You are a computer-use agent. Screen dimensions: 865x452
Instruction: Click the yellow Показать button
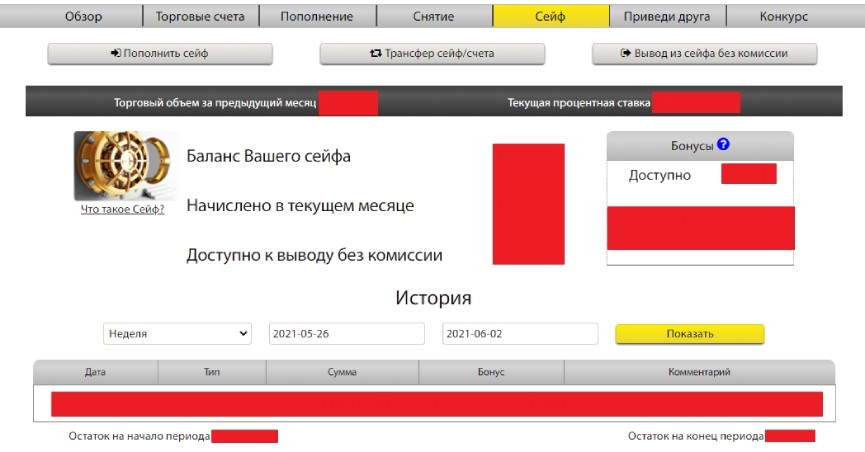pyautogui.click(x=690, y=333)
